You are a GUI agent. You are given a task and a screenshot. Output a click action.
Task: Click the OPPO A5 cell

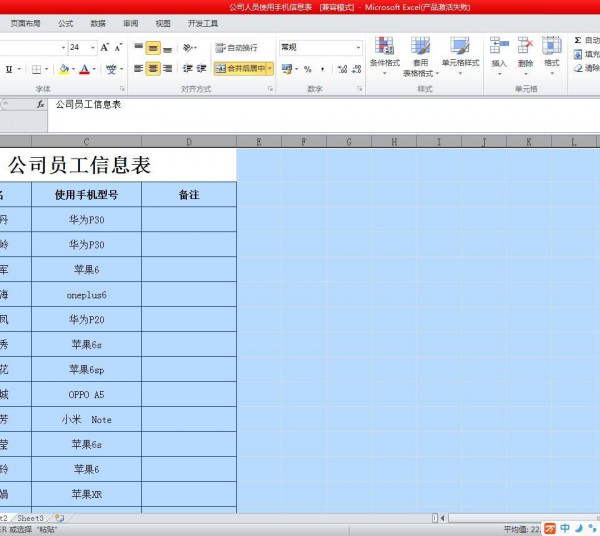click(86, 394)
